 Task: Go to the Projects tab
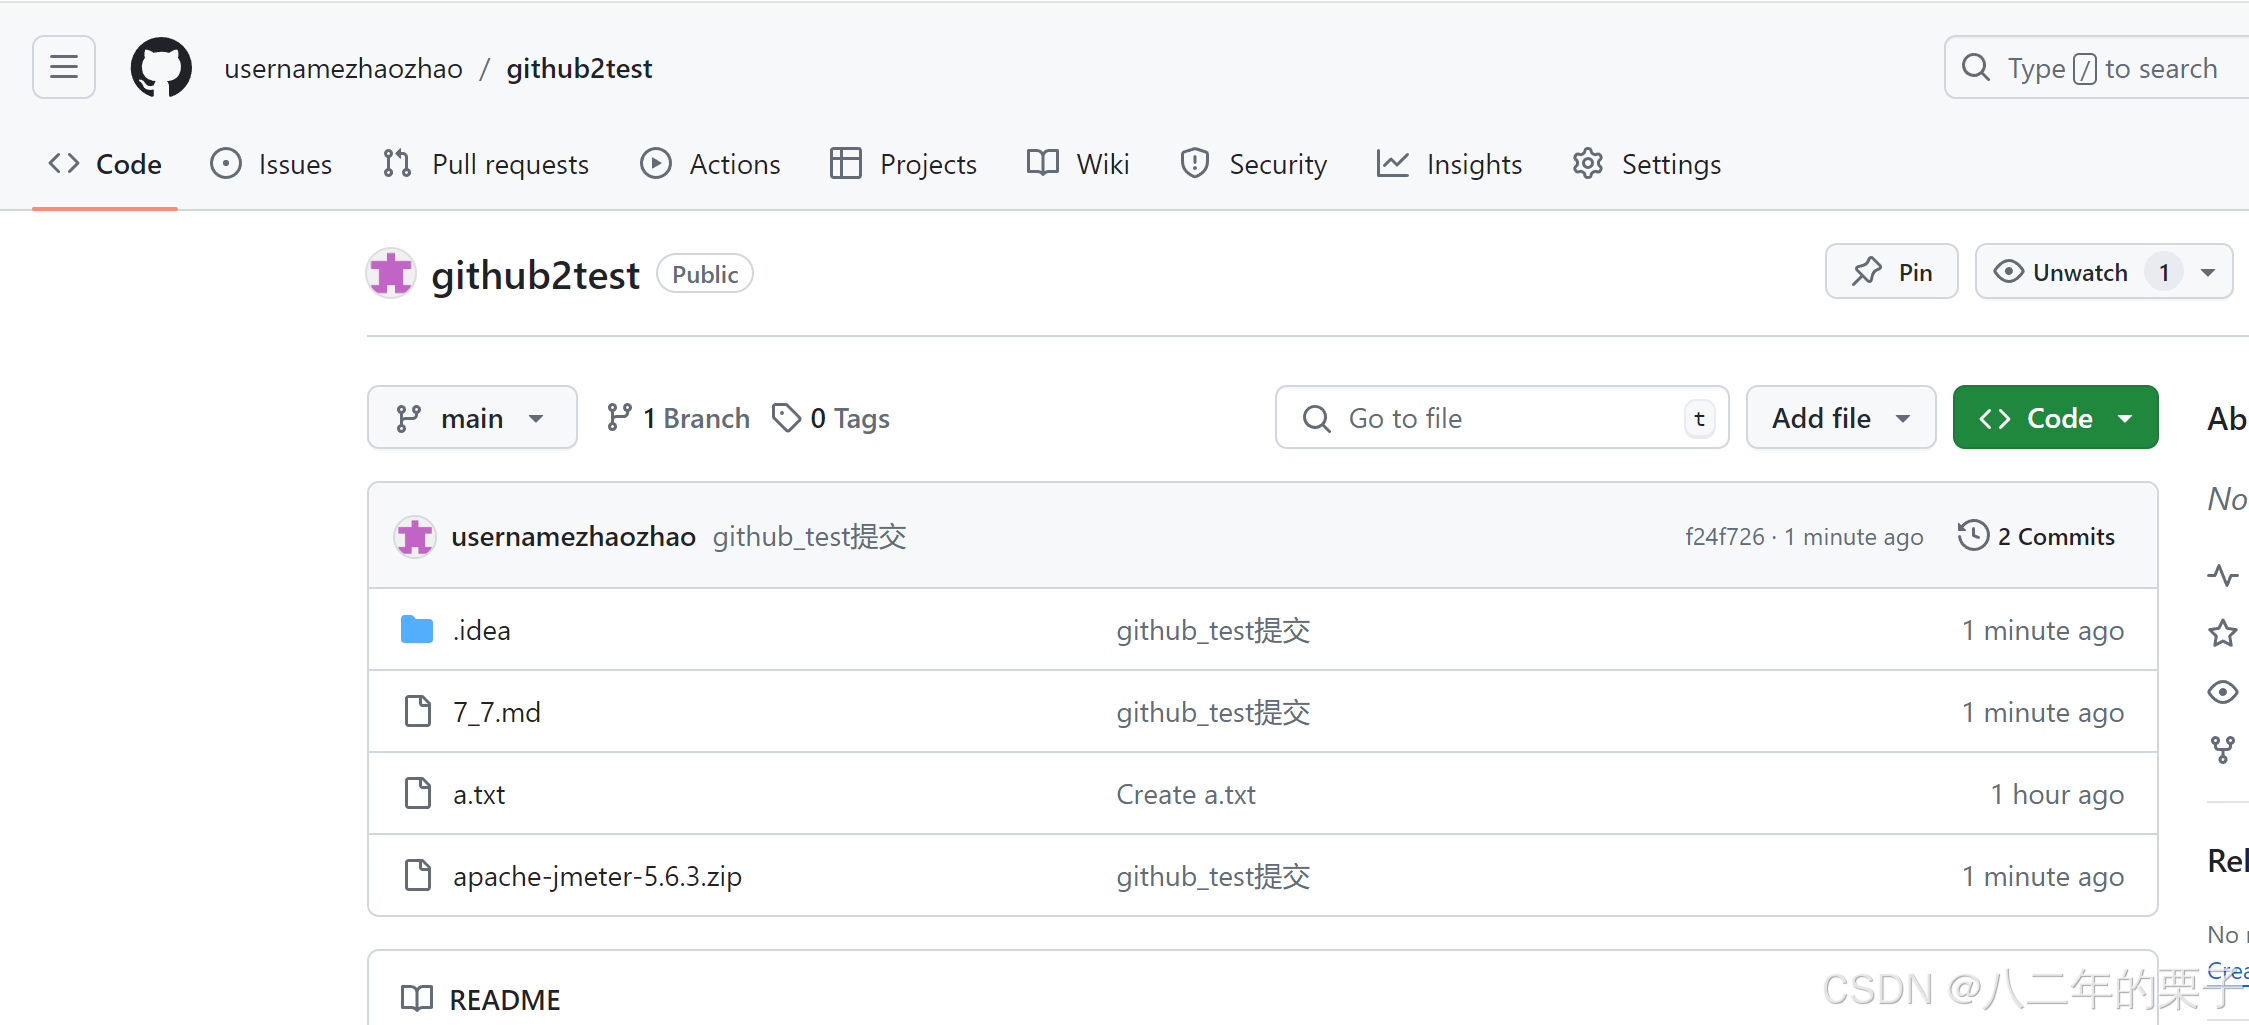pos(904,164)
